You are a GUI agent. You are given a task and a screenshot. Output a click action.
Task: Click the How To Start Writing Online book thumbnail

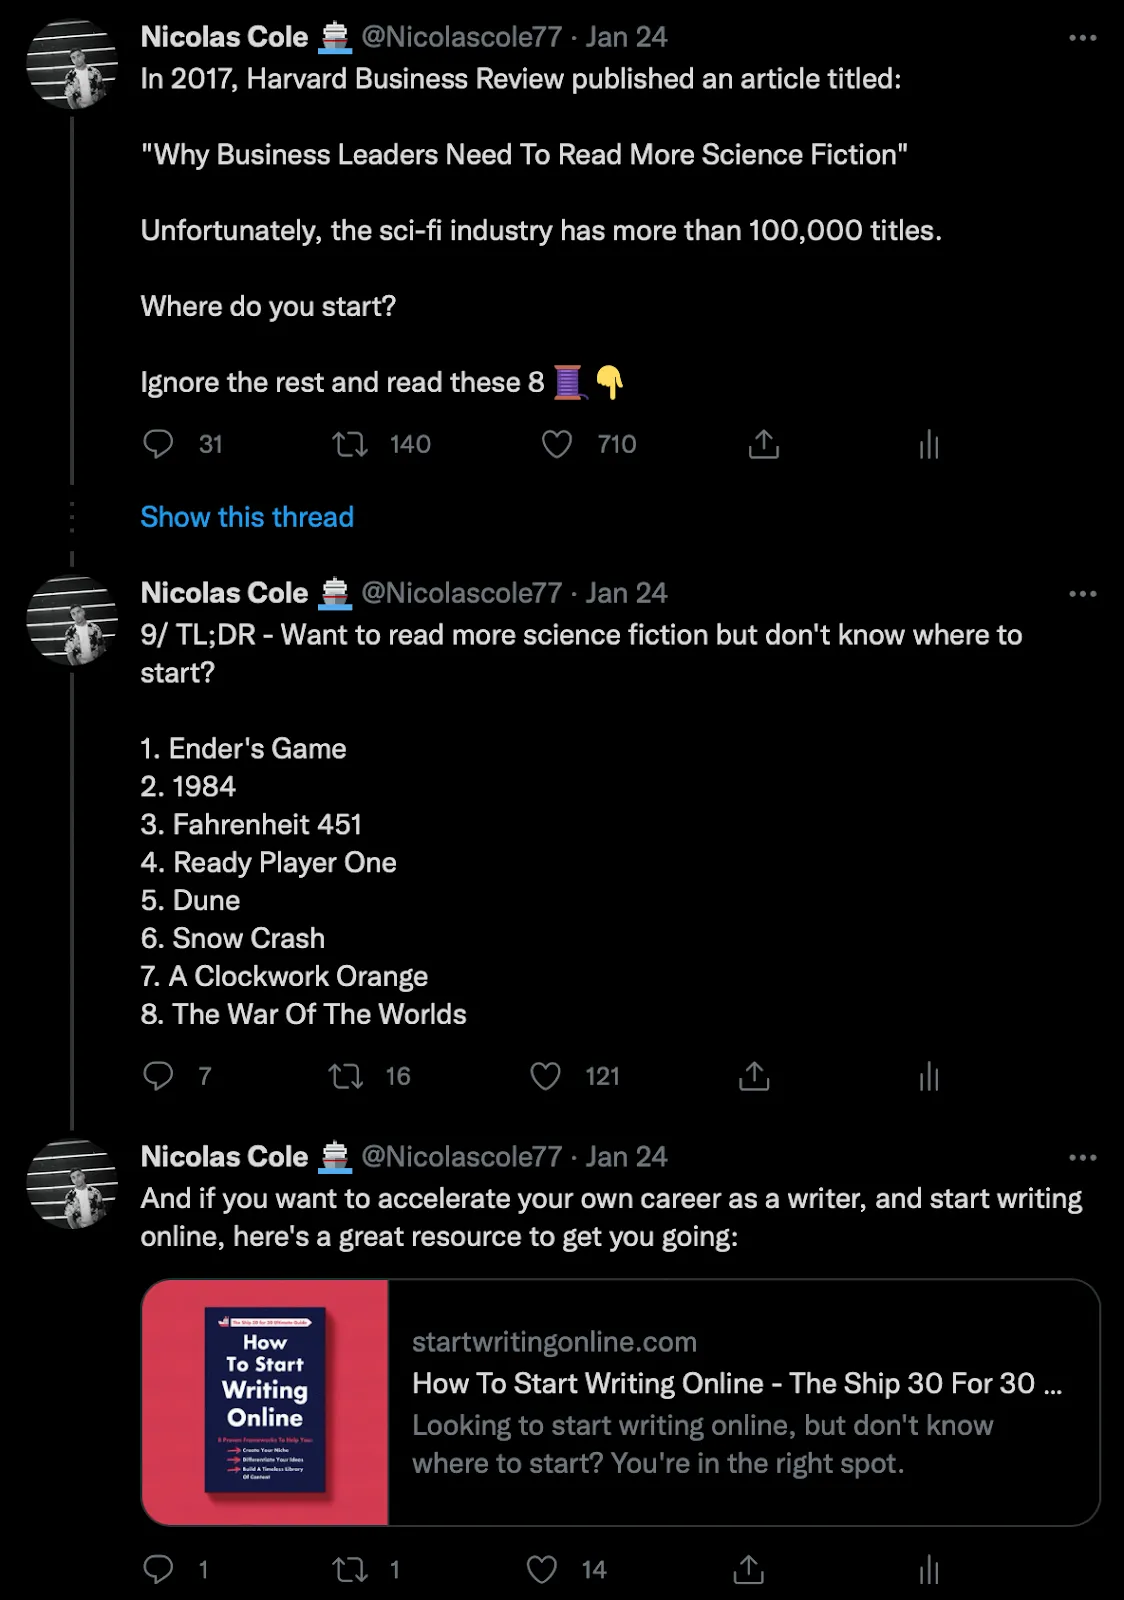[x=265, y=1402]
